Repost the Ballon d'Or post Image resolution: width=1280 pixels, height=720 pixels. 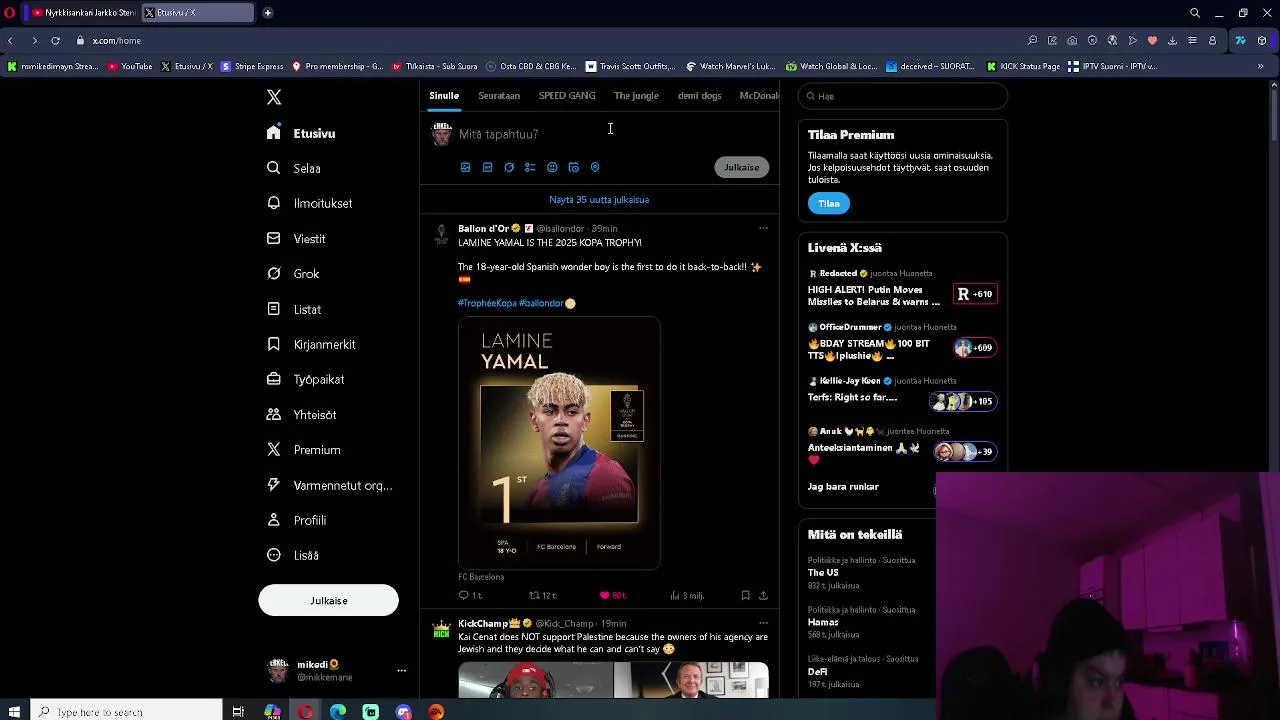click(542, 595)
